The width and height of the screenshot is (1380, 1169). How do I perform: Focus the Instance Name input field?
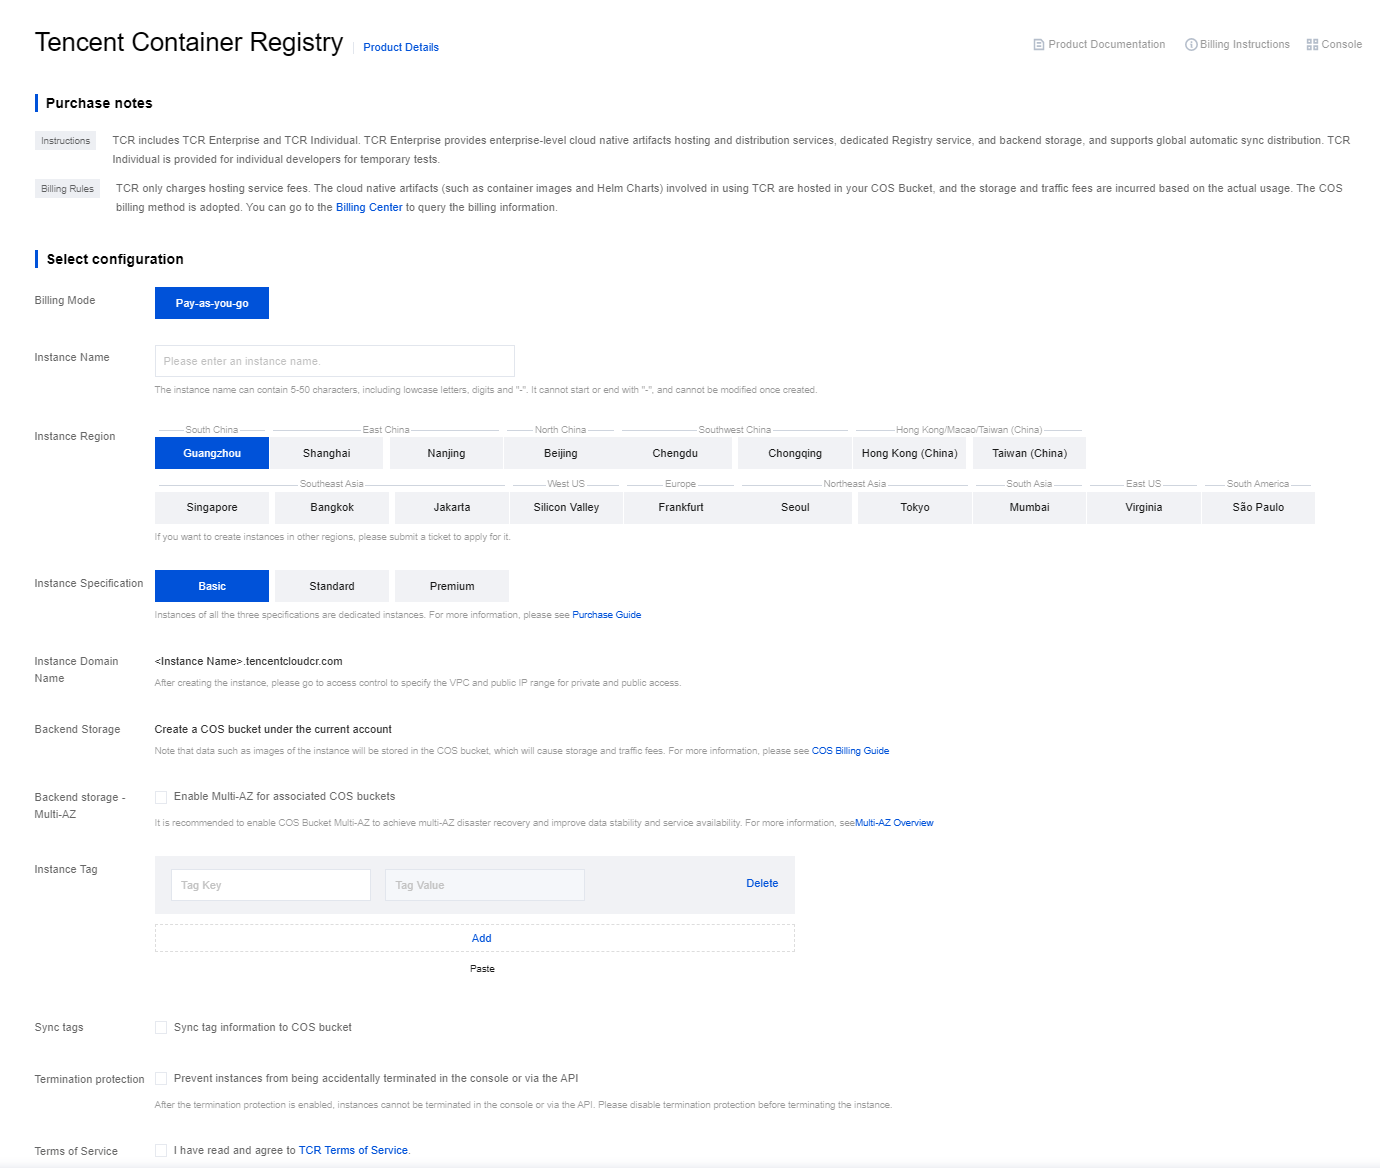pos(335,361)
